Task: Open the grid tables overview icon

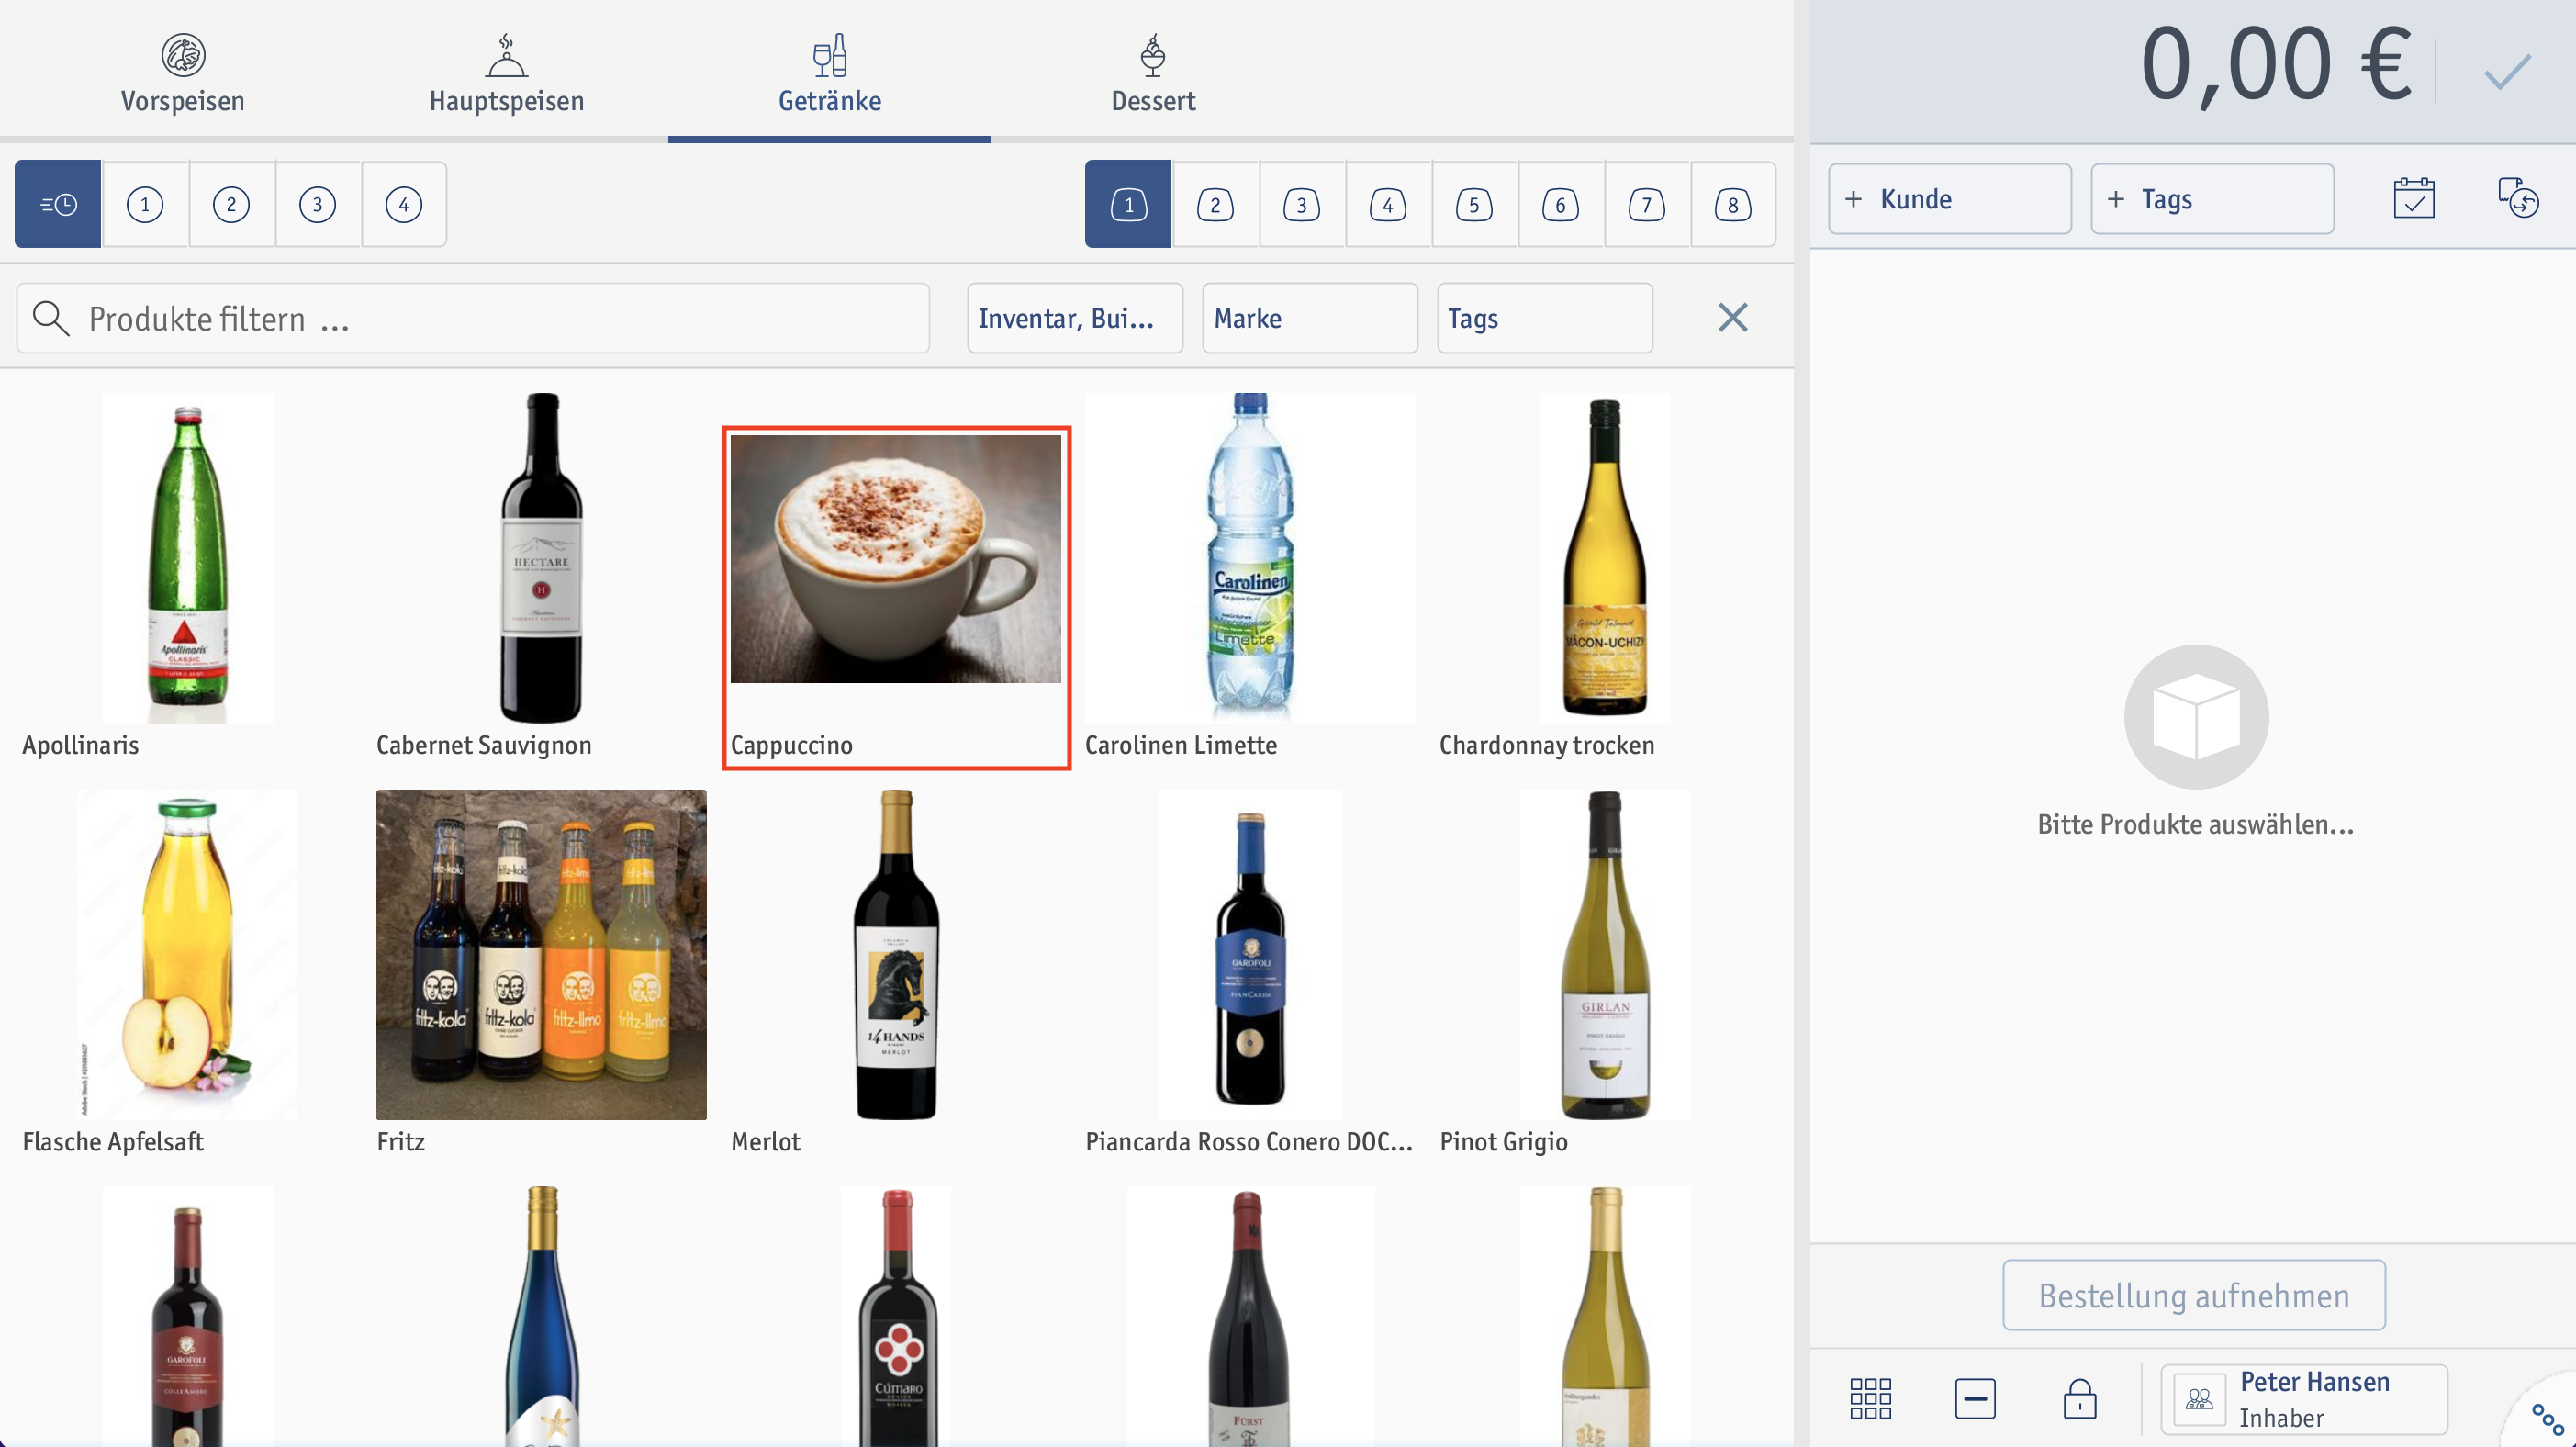Action: point(1870,1398)
